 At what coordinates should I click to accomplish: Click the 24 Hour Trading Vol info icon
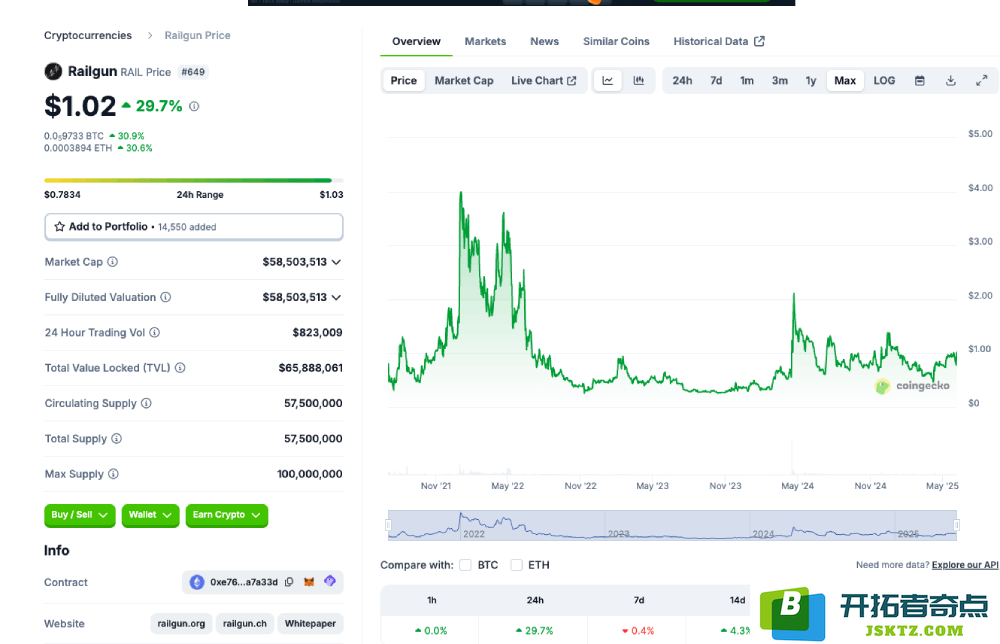click(154, 332)
